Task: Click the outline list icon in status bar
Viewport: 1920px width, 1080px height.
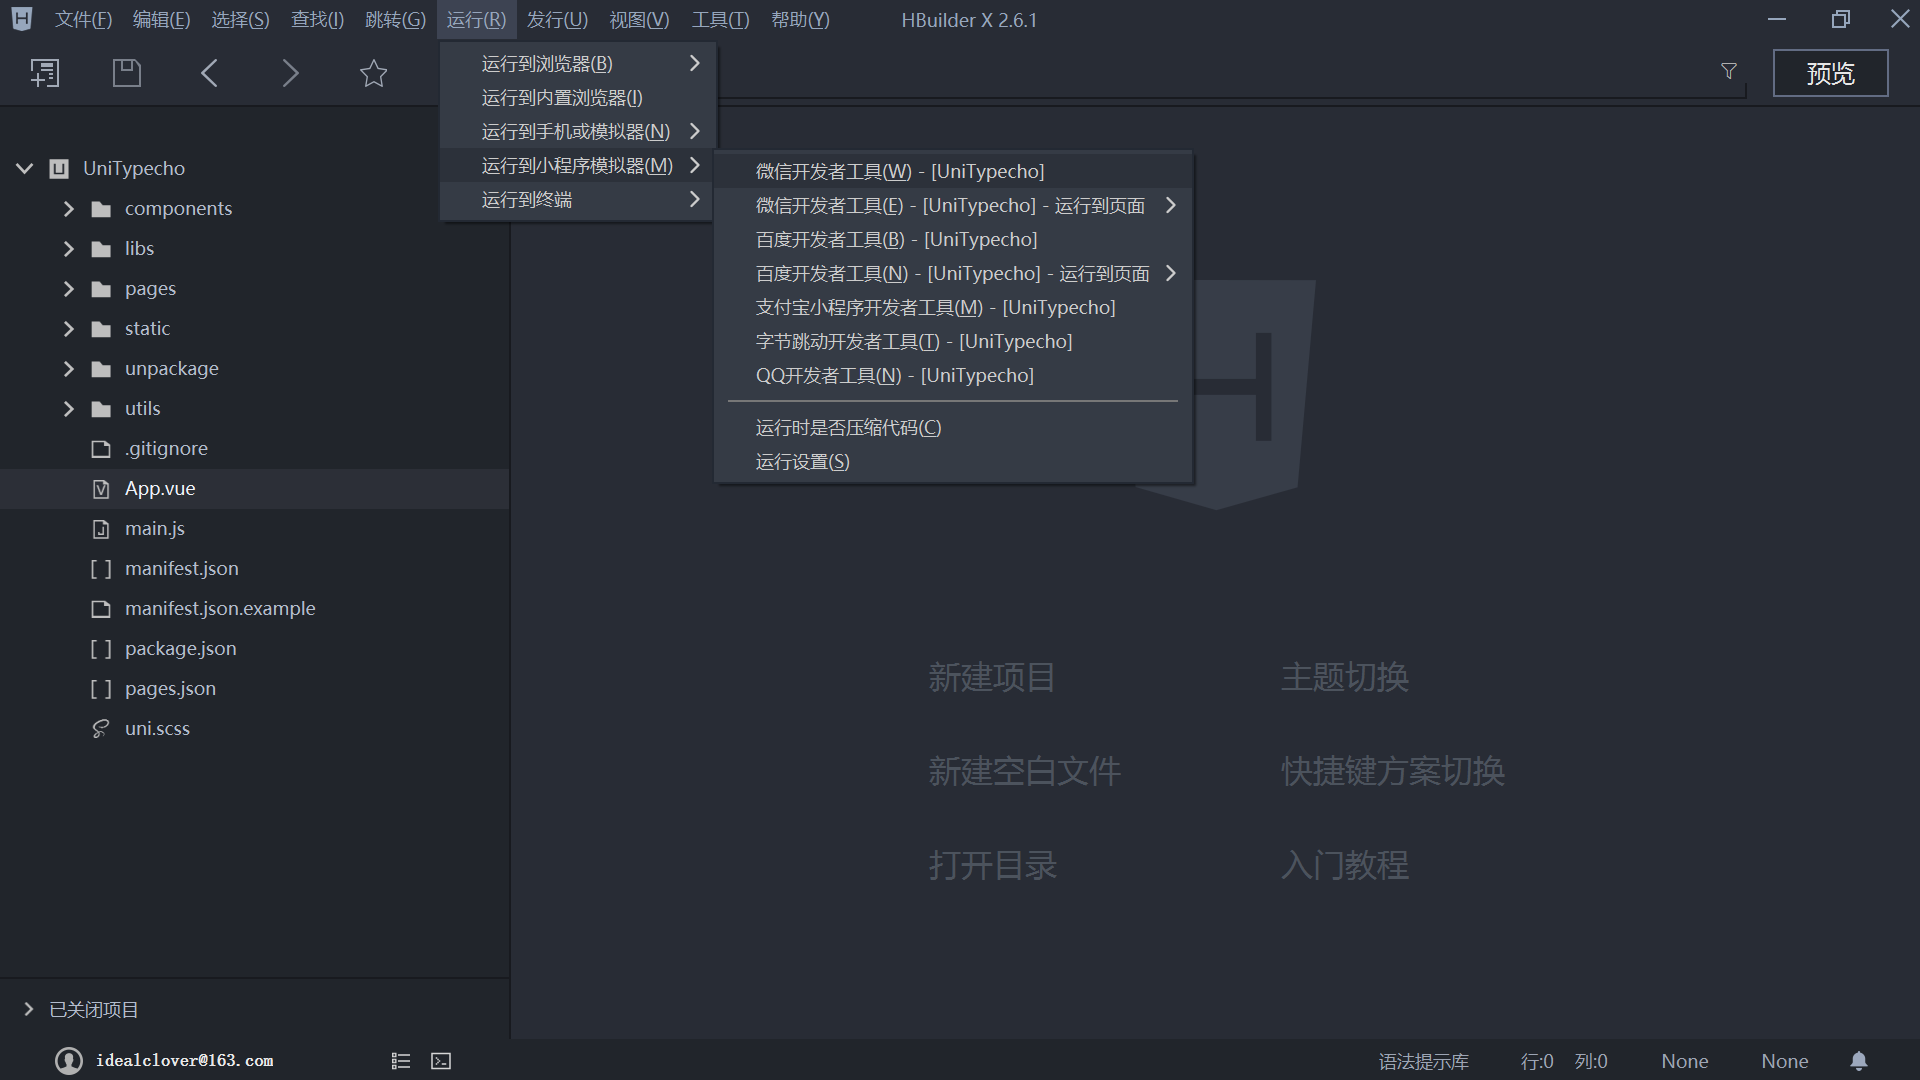Action: pos(401,1061)
